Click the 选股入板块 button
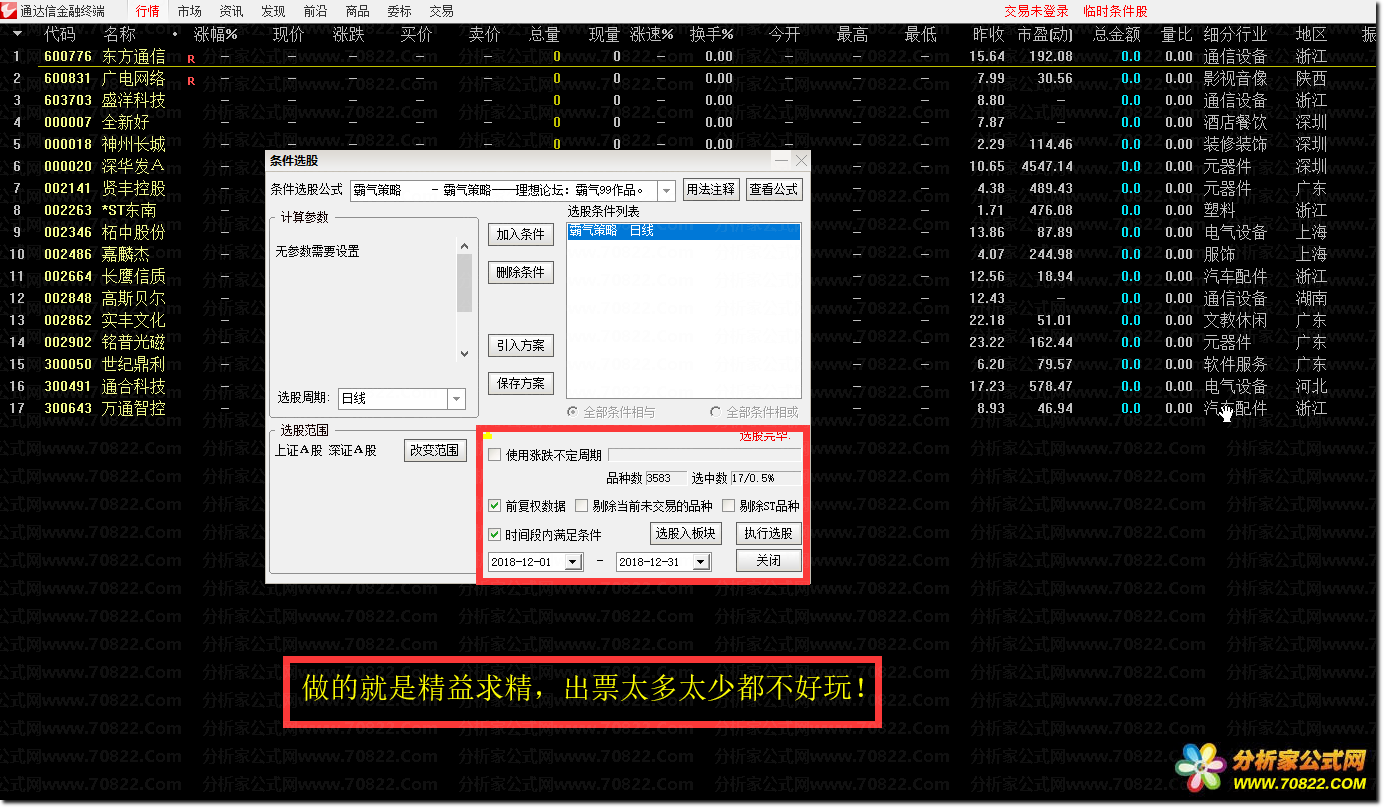Screen dimensions: 1385x808 pyautogui.click(x=685, y=533)
